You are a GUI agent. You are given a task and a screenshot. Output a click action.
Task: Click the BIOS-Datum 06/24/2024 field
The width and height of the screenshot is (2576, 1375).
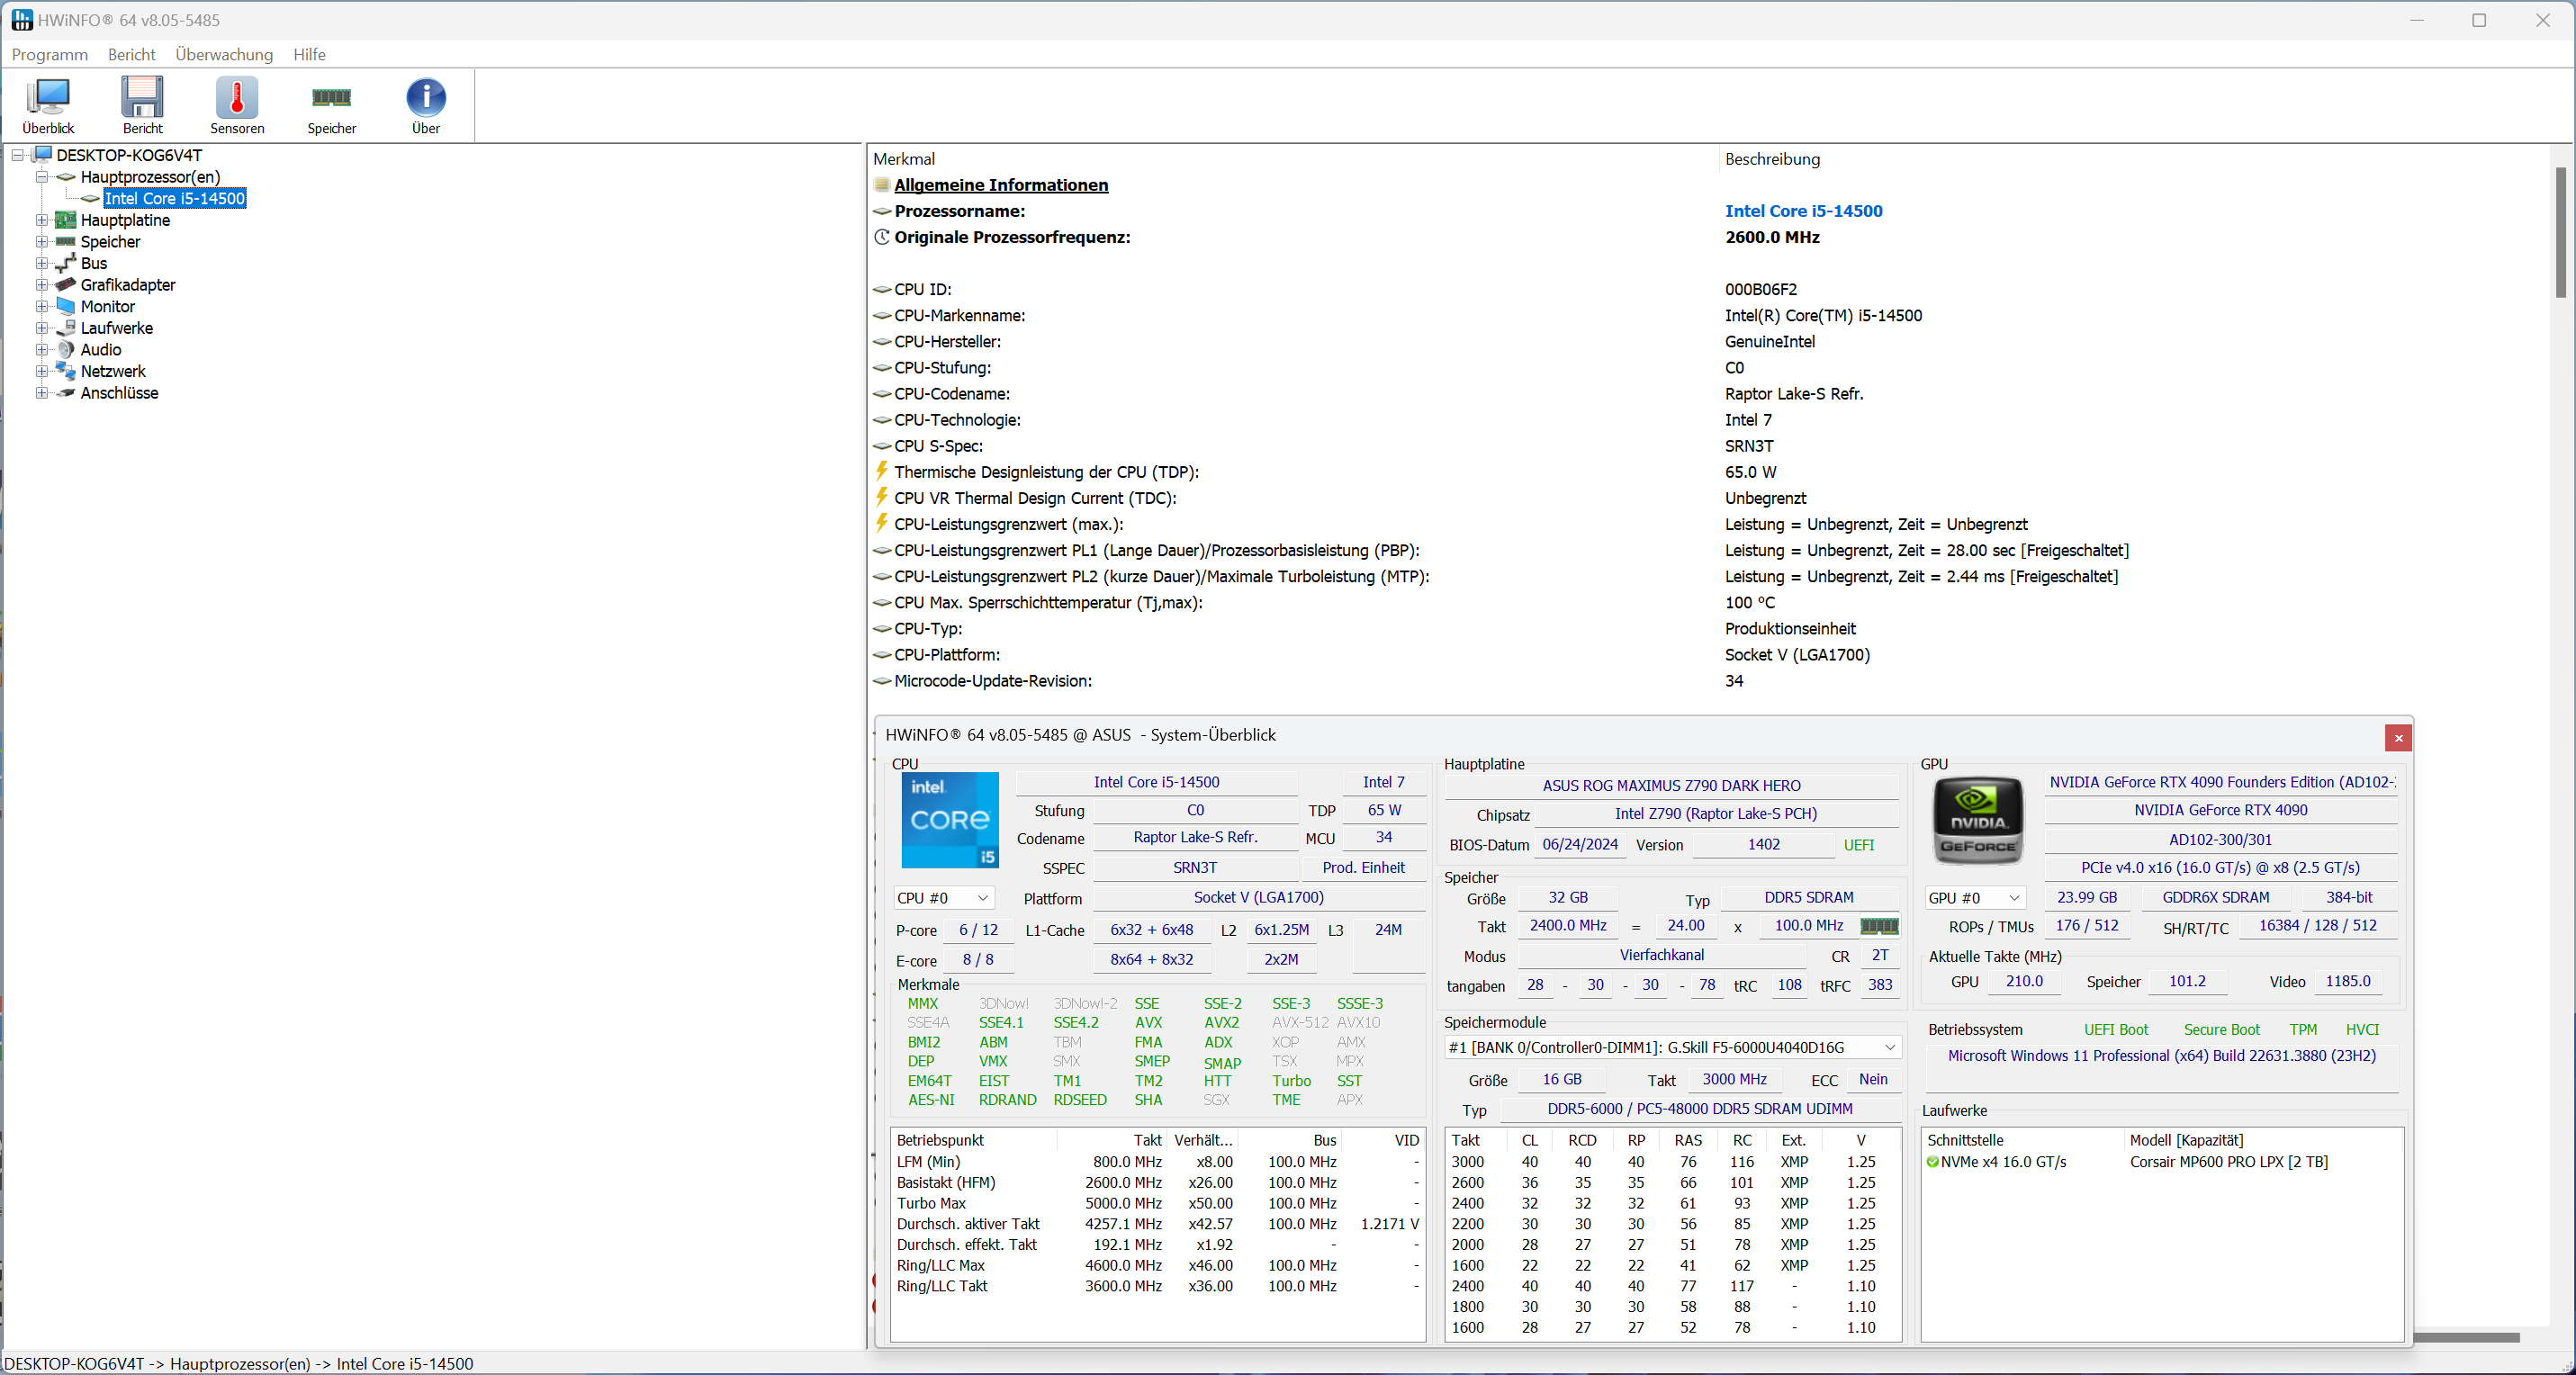1580,844
